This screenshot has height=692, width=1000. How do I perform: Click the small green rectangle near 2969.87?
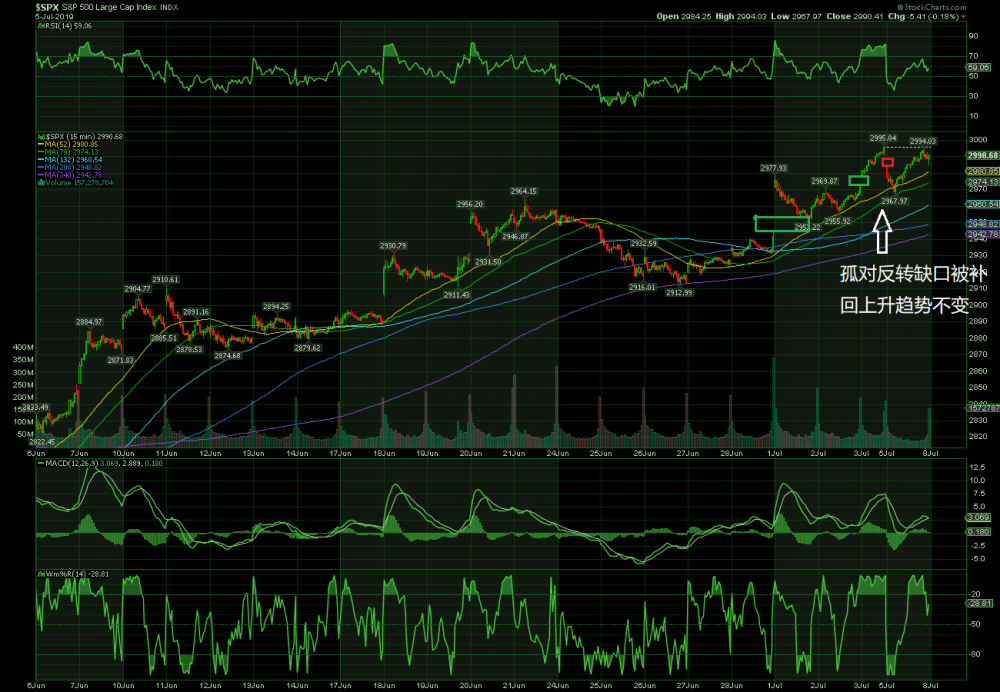[x=858, y=181]
